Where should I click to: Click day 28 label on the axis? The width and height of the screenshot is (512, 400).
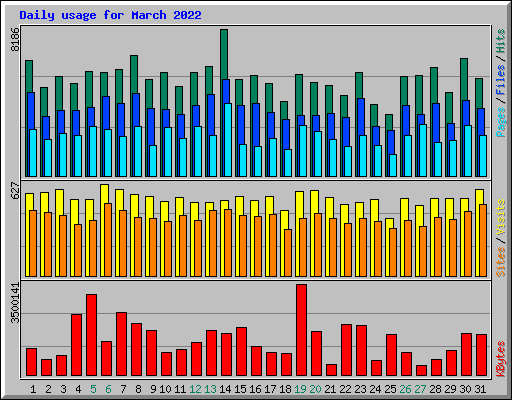click(435, 389)
